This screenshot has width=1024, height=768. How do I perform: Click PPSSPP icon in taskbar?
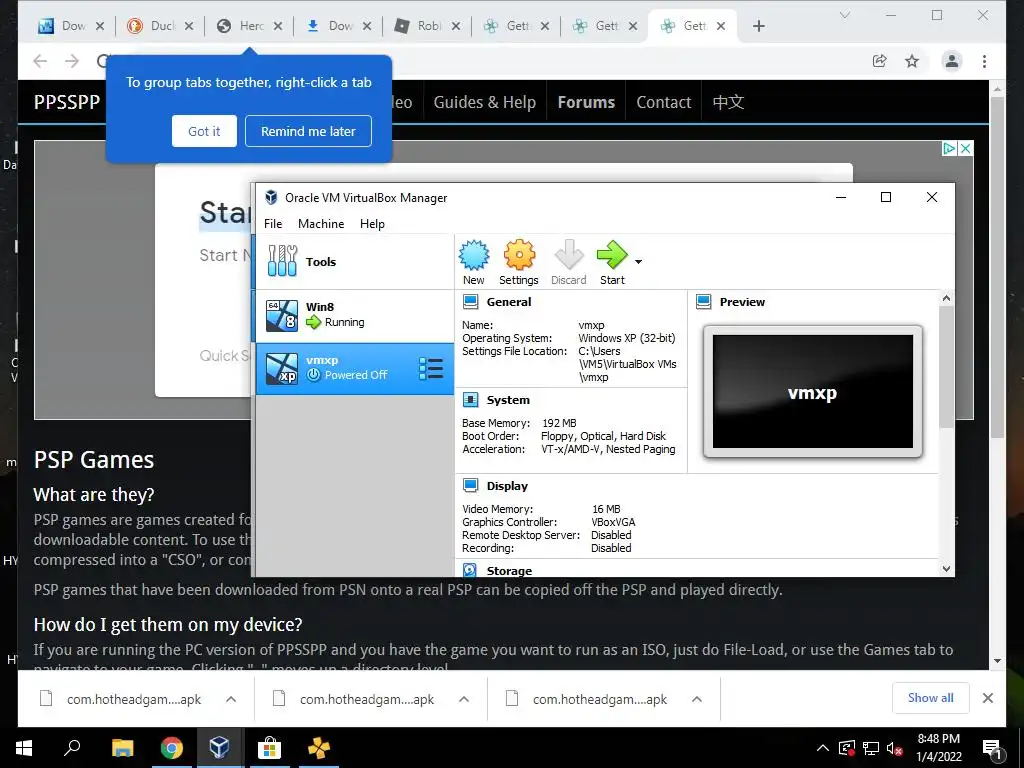pyautogui.click(x=319, y=748)
